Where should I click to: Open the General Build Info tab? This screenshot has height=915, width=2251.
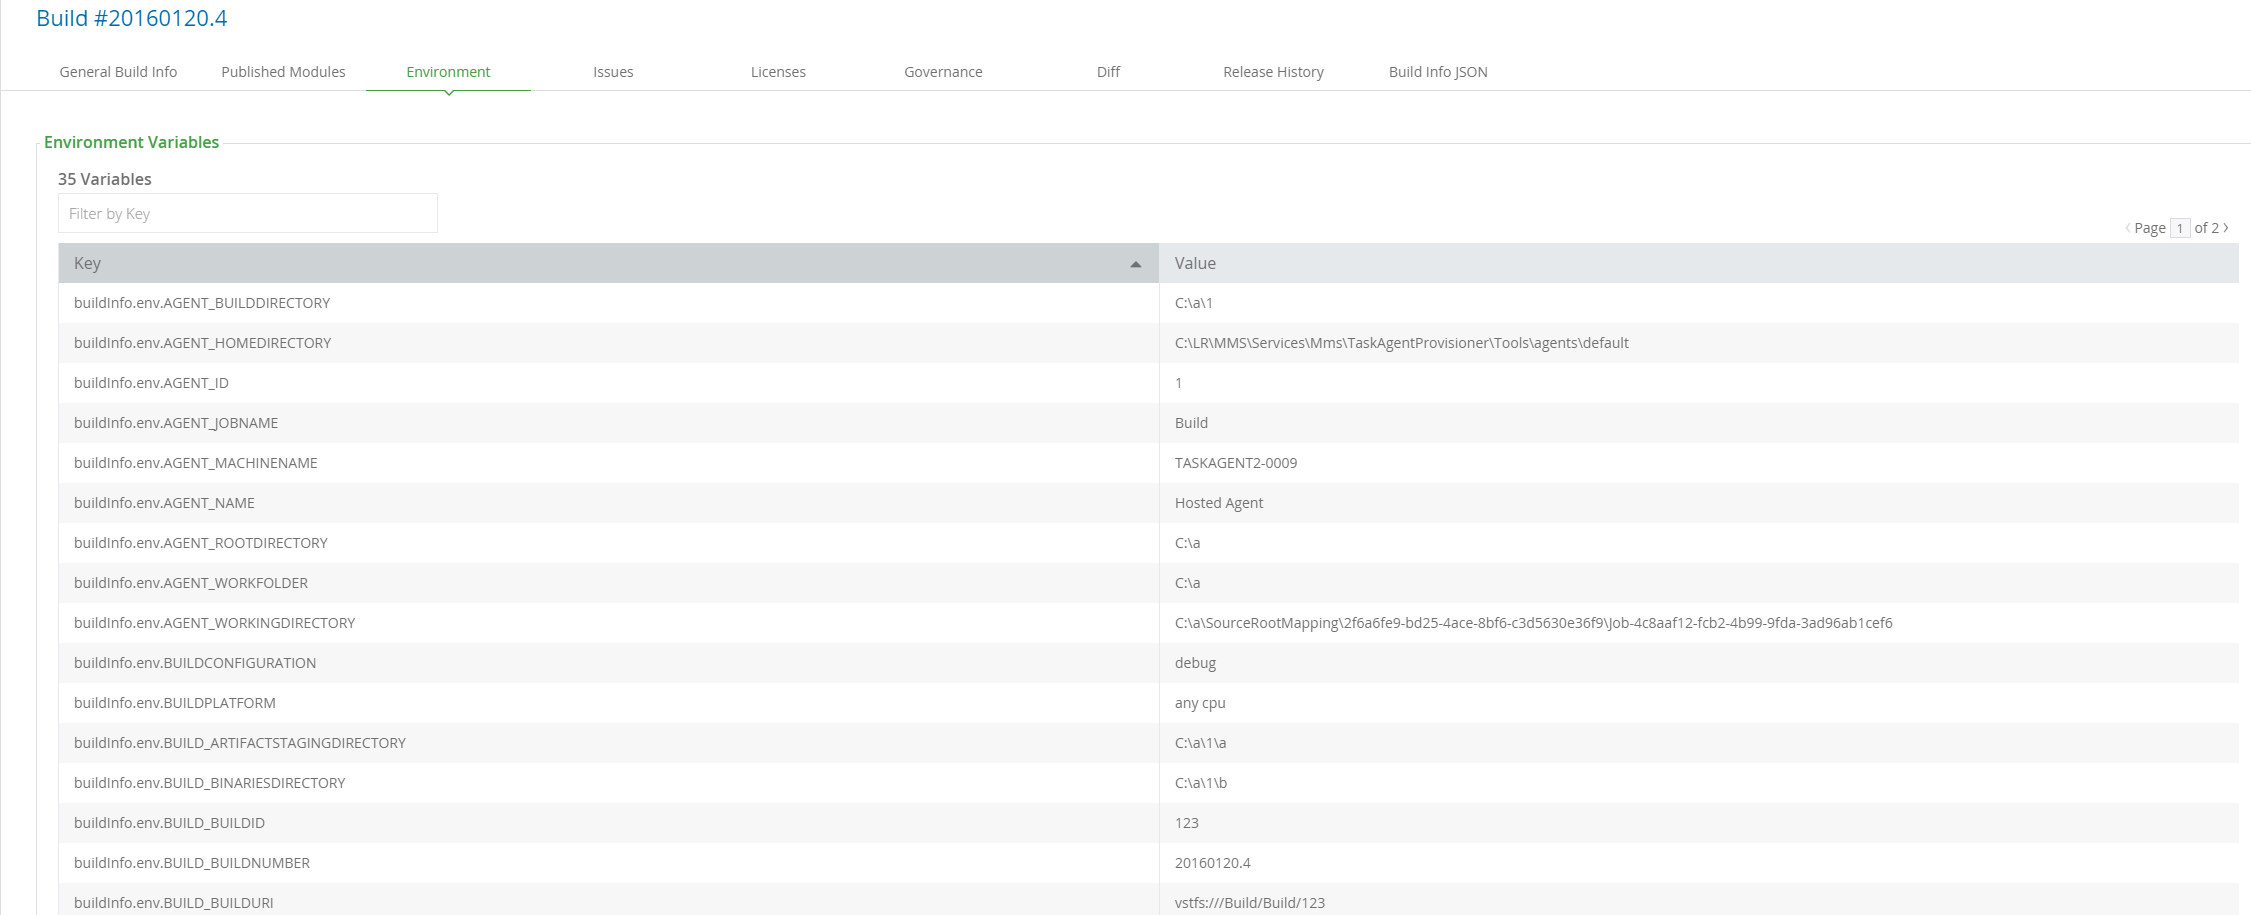pyautogui.click(x=118, y=72)
